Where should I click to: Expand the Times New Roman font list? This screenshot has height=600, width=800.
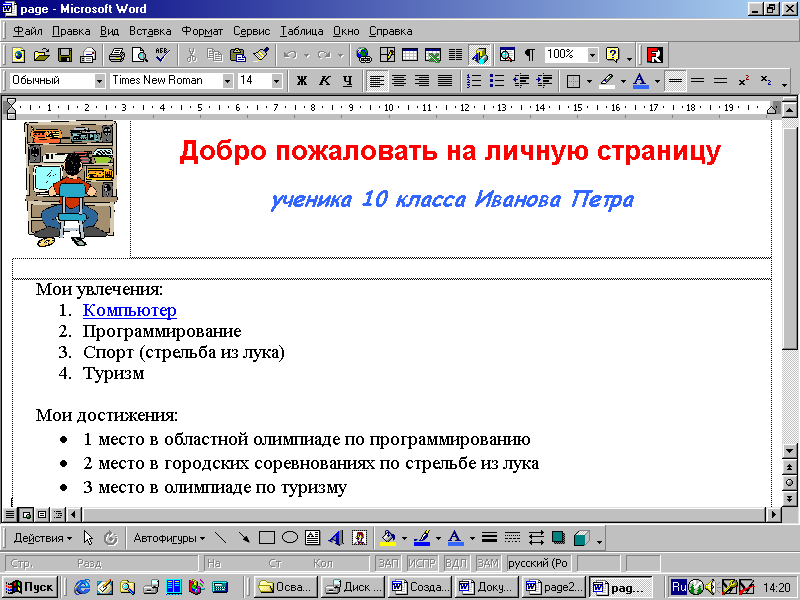click(228, 81)
